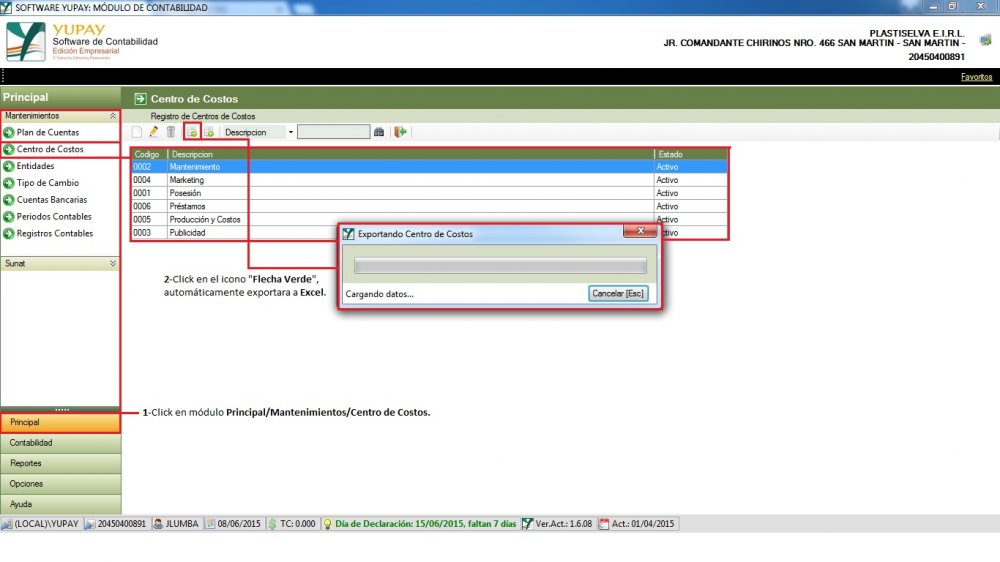The height and width of the screenshot is (562, 1000).
Task: Select the 0004 Marketing row
Action: click(429, 180)
